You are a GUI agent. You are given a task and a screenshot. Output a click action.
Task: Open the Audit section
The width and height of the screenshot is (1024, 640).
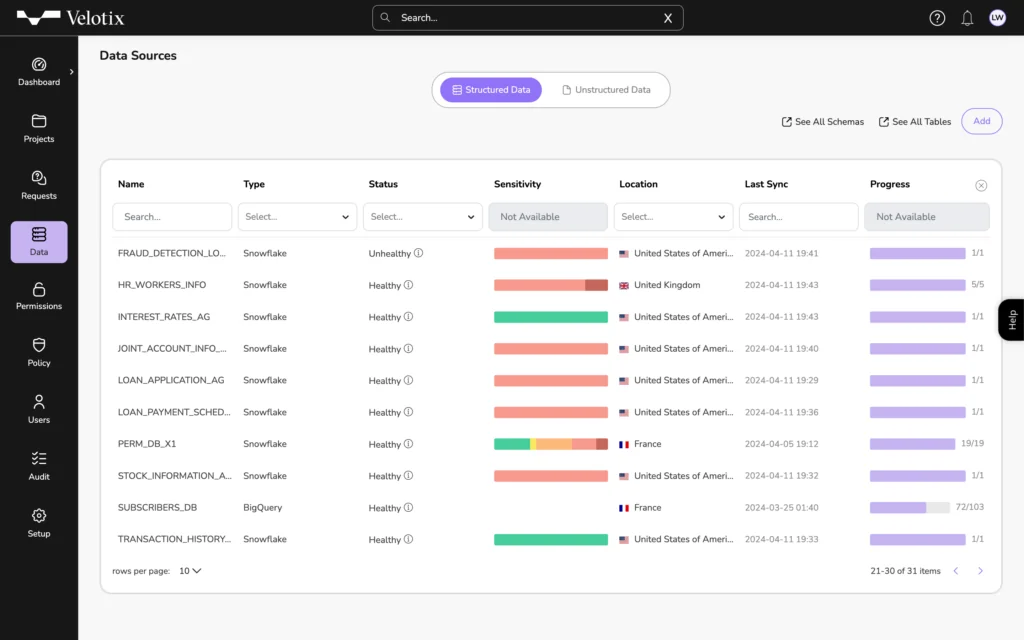[x=39, y=466]
